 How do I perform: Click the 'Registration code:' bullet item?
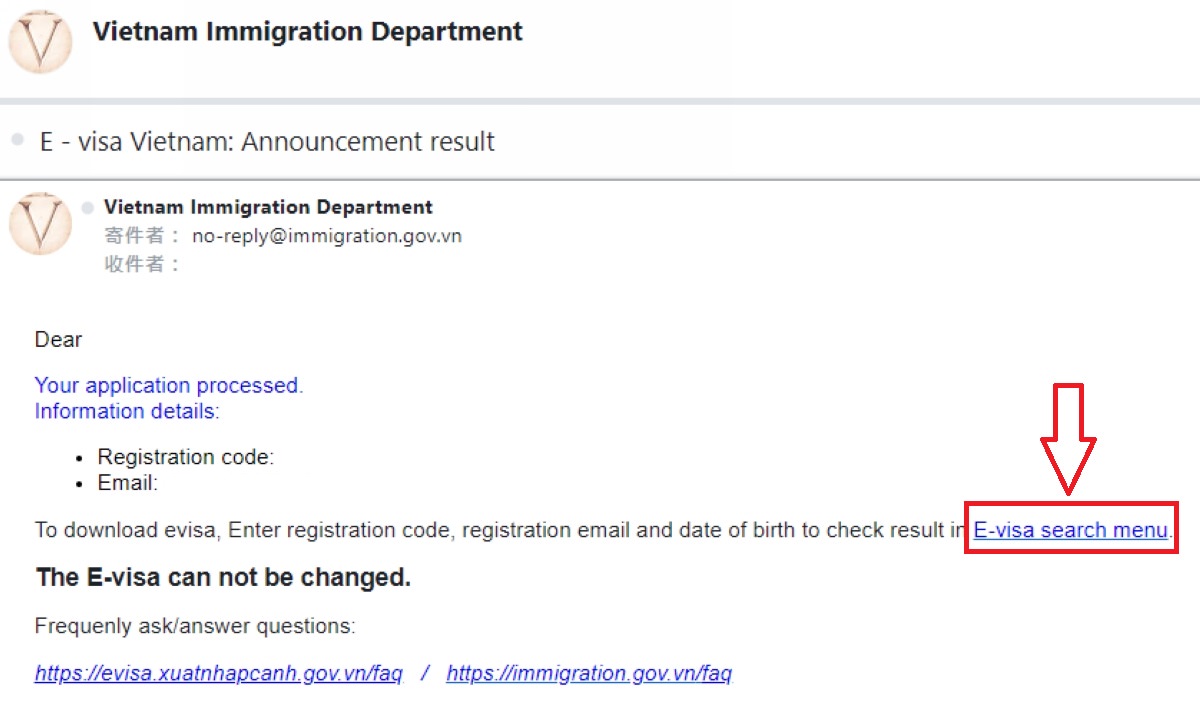(x=186, y=457)
